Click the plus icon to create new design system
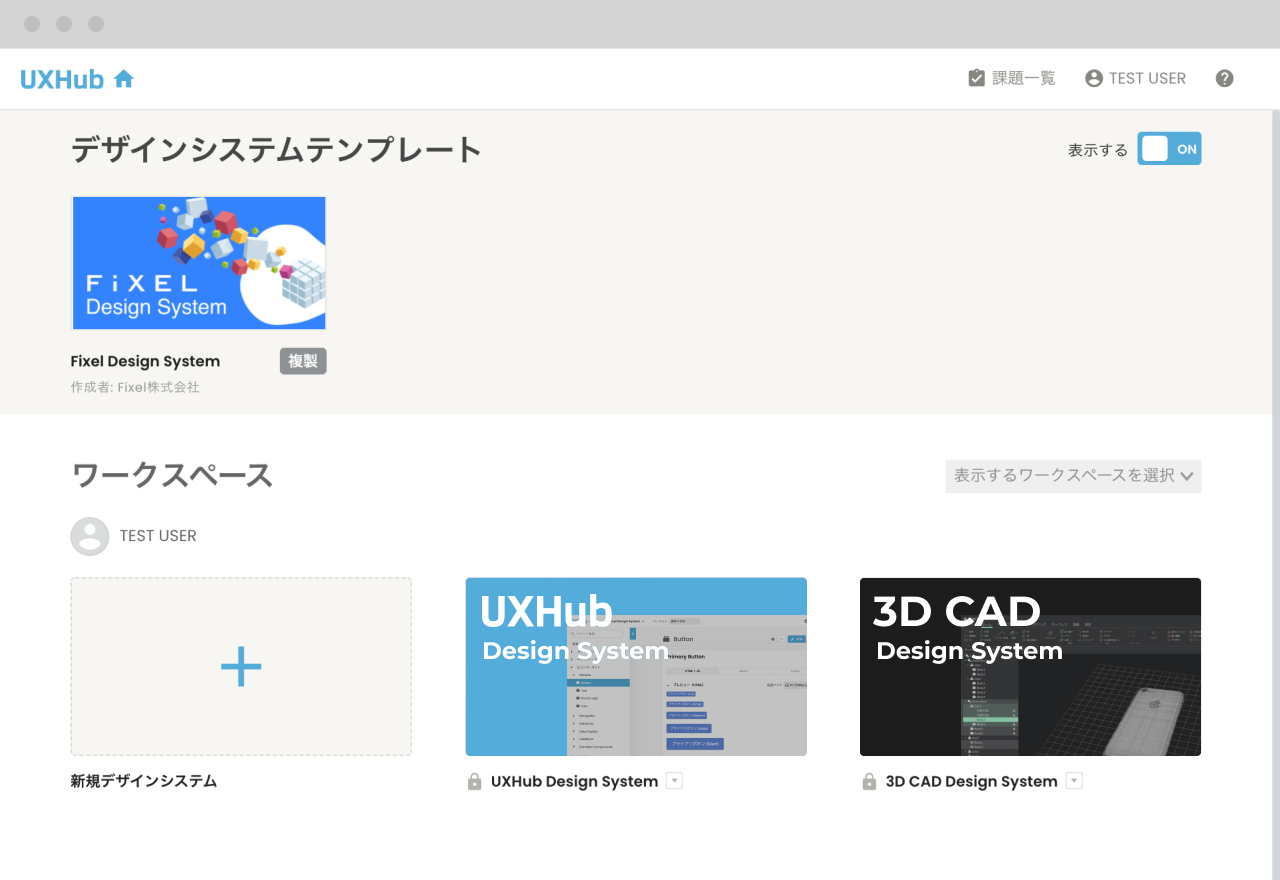 click(x=240, y=666)
